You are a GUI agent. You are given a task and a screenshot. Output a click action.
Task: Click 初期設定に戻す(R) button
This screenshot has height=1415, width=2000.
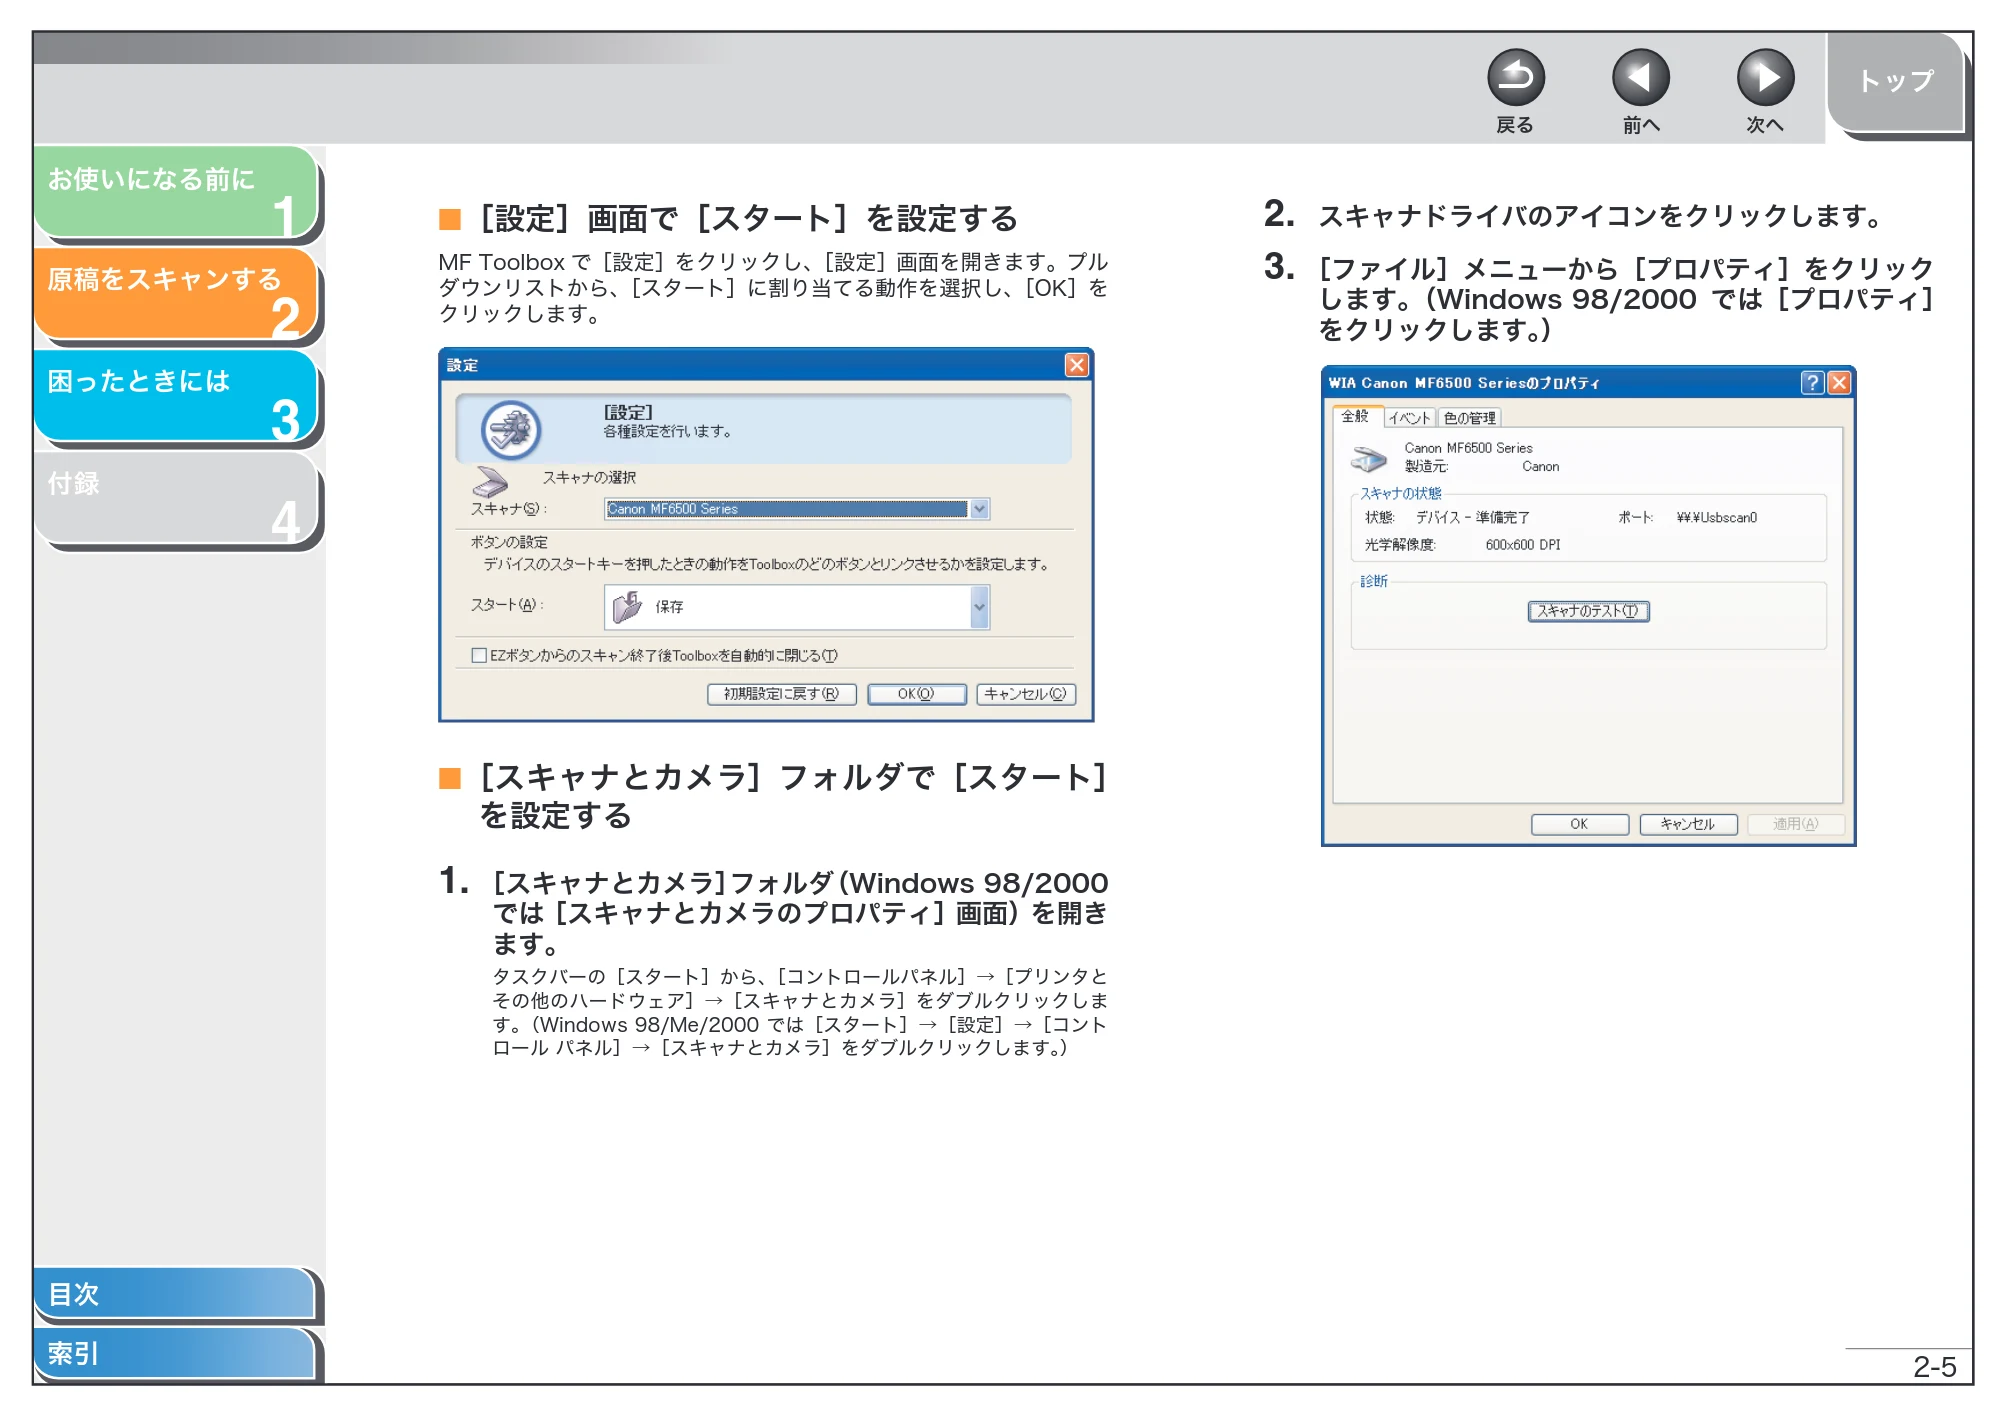coord(782,694)
